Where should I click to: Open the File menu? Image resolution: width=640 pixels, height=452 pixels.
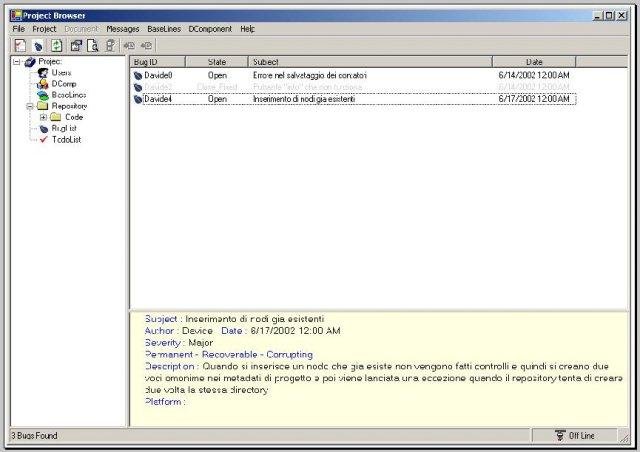click(18, 29)
